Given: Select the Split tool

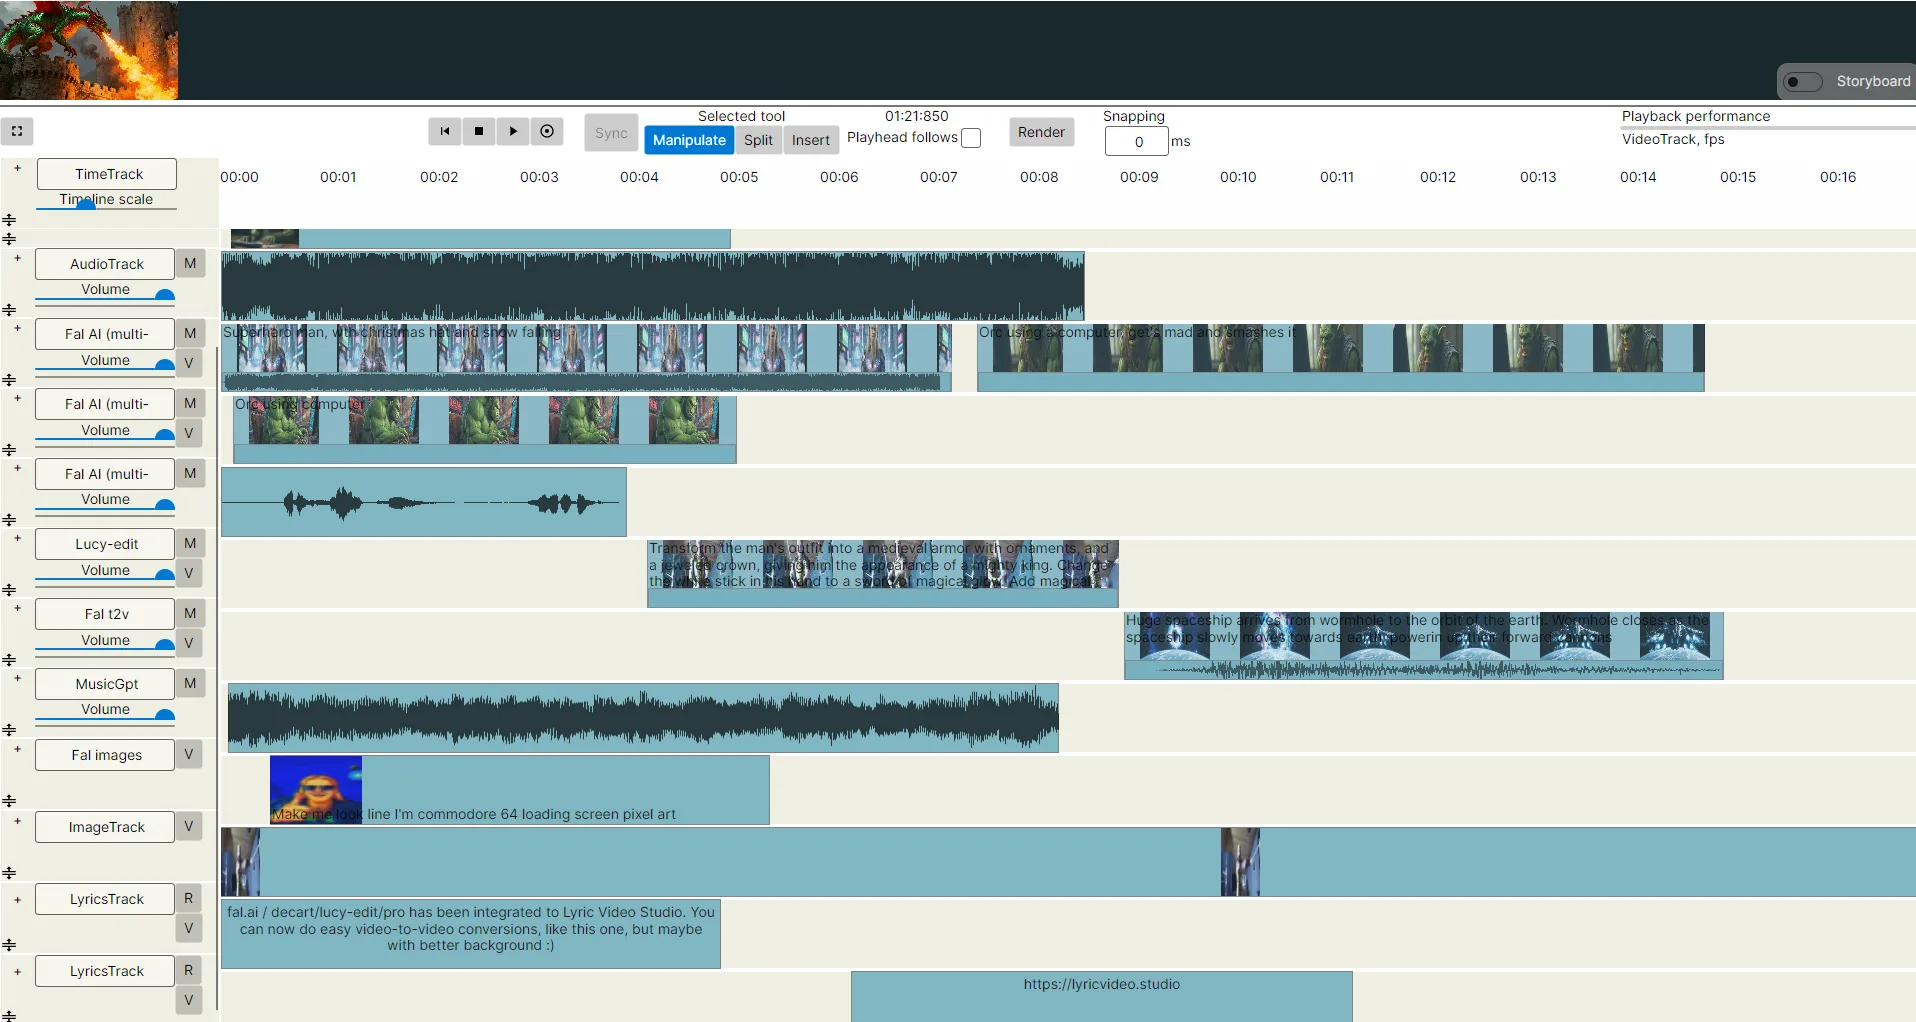Looking at the screenshot, I should click(758, 140).
